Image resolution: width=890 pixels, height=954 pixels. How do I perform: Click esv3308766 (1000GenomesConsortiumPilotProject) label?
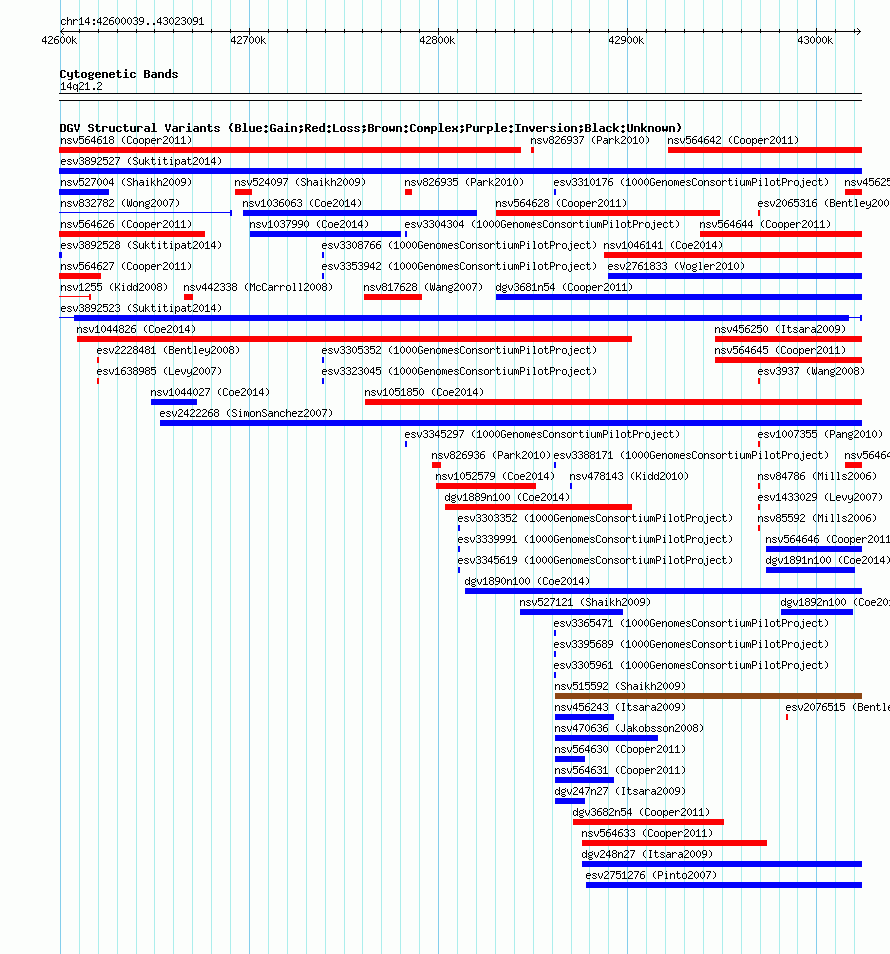pos(459,245)
